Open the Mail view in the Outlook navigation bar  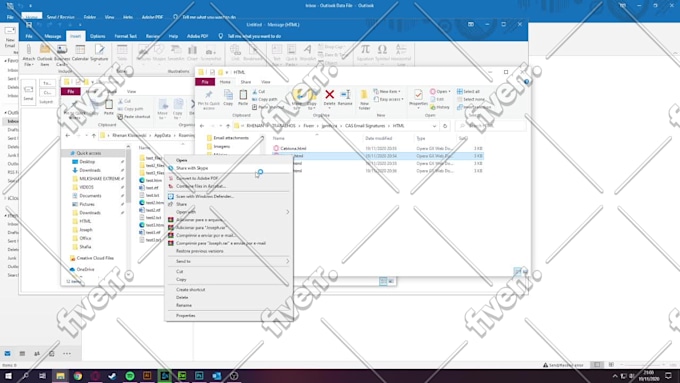(x=8, y=354)
